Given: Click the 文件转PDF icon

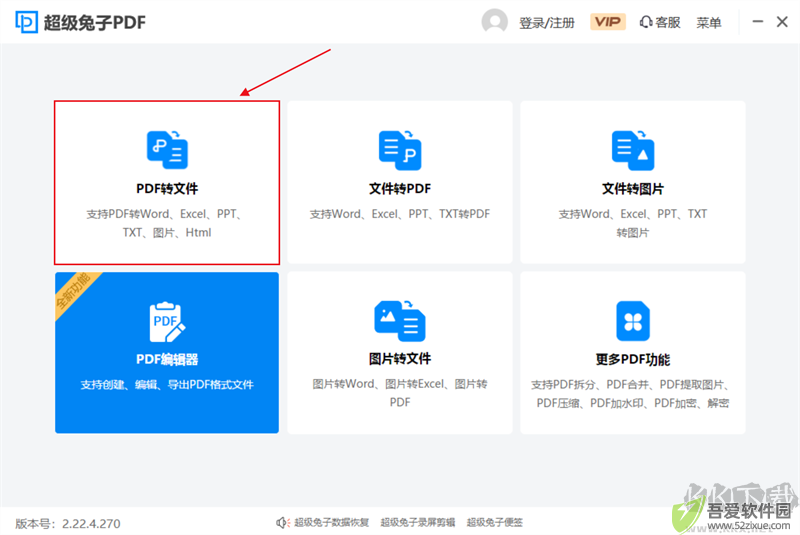Looking at the screenshot, I should coord(400,150).
